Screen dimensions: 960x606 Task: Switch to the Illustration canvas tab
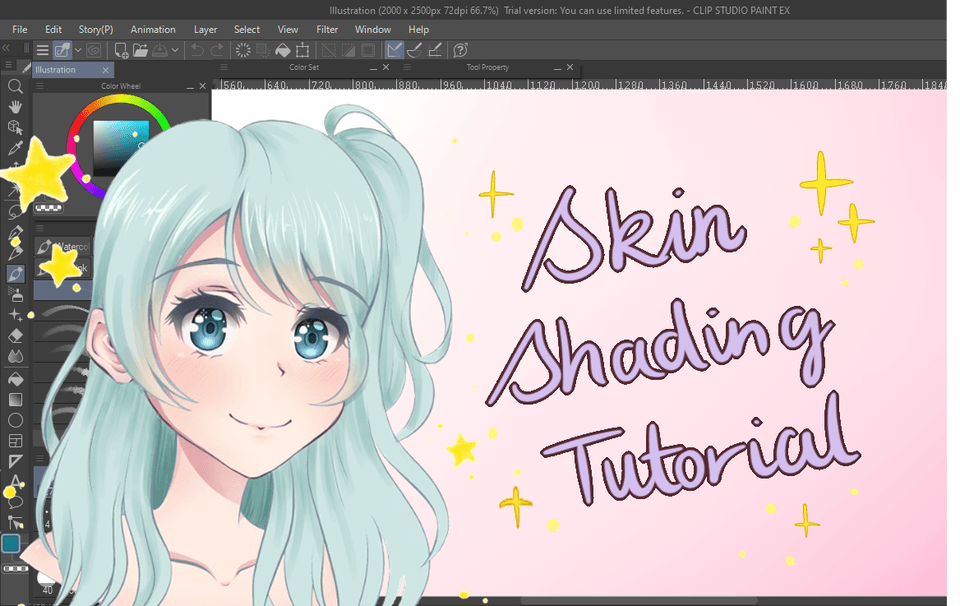pyautogui.click(x=56, y=70)
